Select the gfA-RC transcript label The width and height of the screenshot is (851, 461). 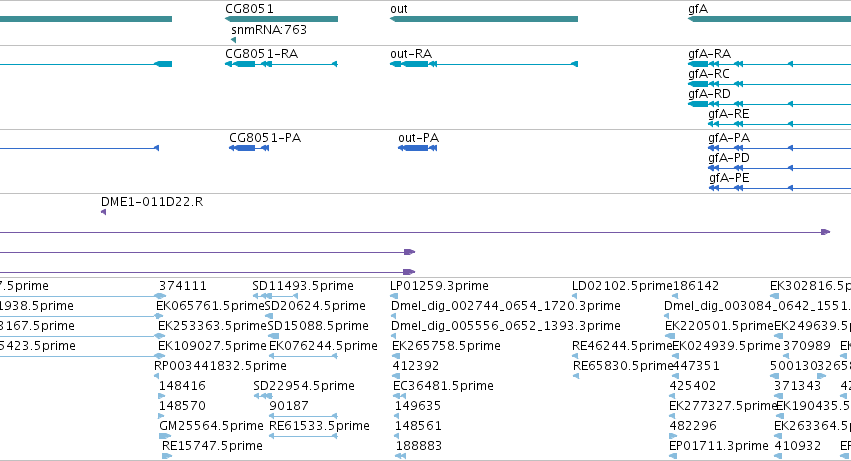pos(709,74)
